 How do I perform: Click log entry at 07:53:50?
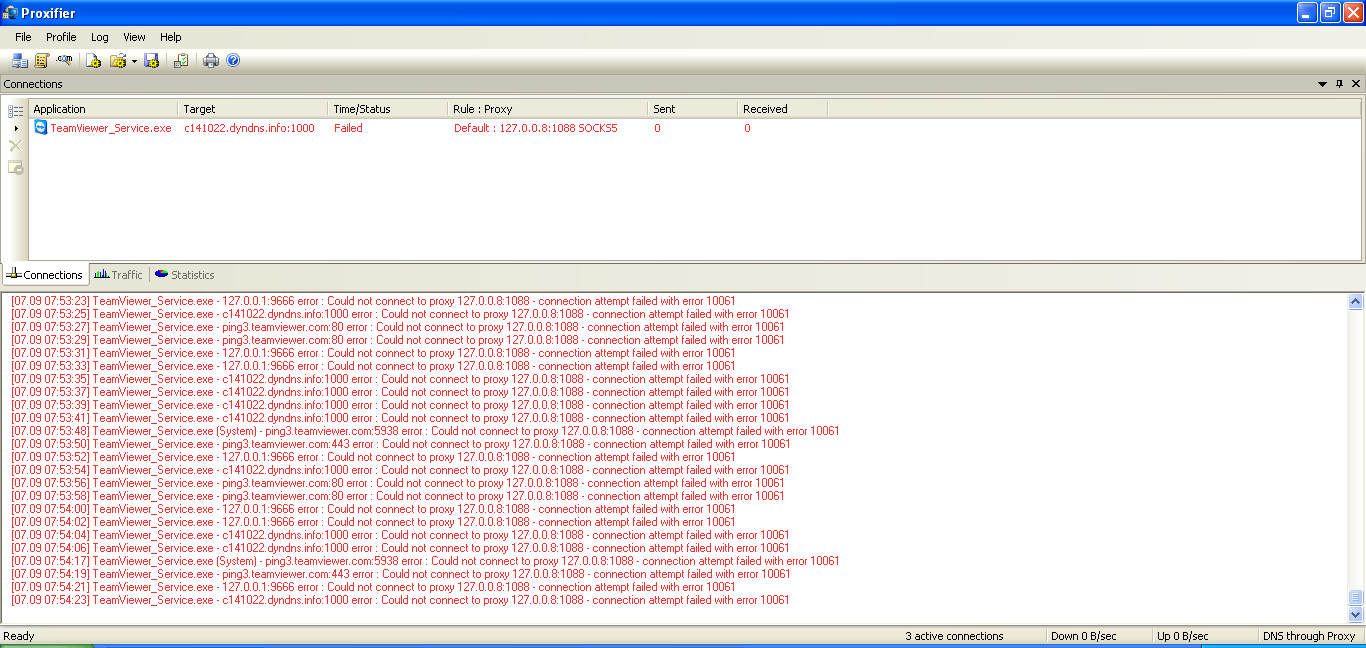tap(401, 444)
